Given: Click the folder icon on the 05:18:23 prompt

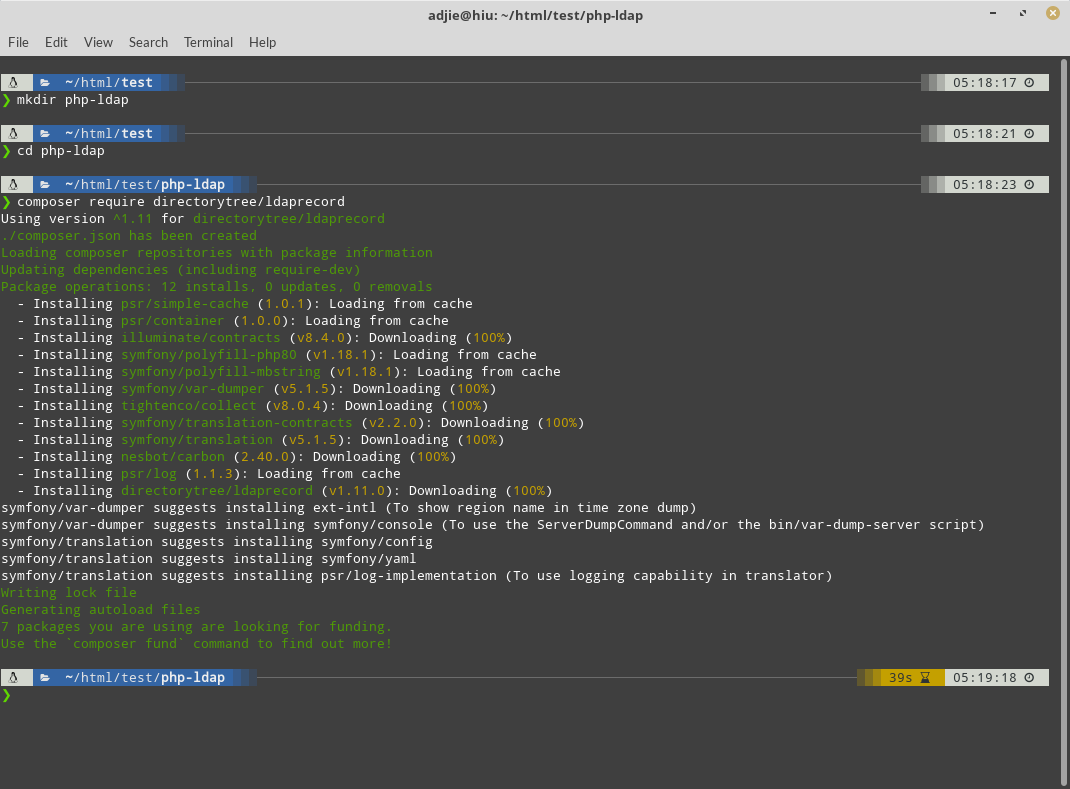Looking at the screenshot, I should tap(45, 185).
